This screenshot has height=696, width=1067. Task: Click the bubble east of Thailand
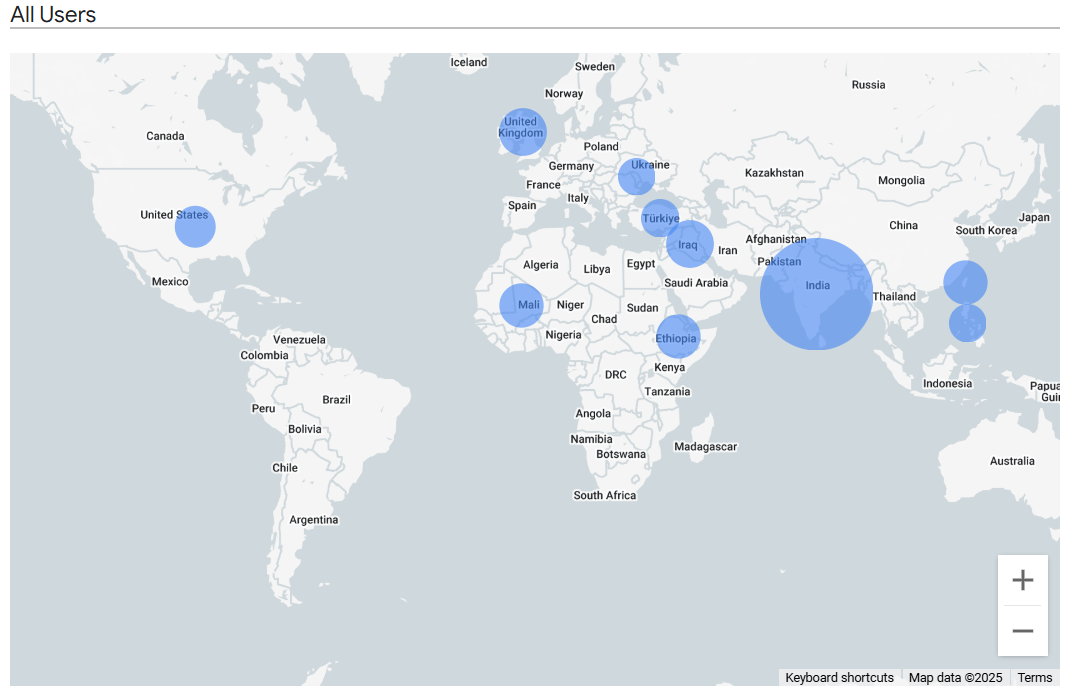click(x=965, y=282)
